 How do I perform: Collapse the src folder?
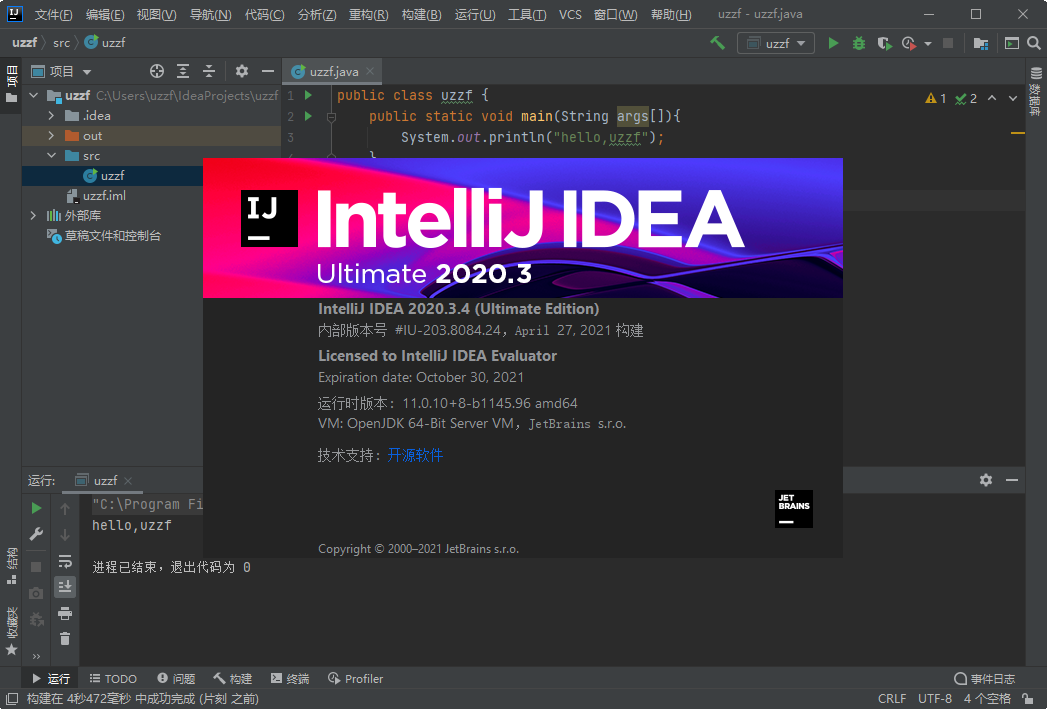coord(51,156)
